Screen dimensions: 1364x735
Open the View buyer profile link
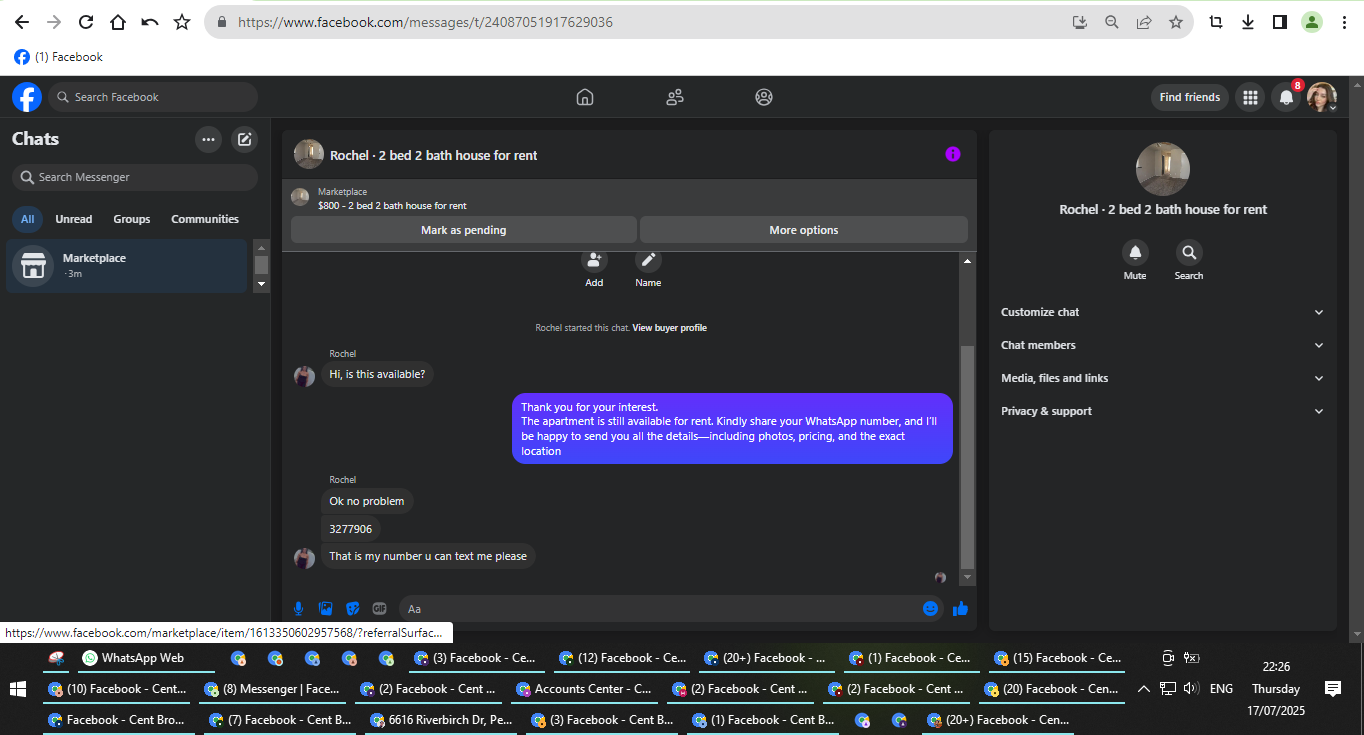click(670, 328)
